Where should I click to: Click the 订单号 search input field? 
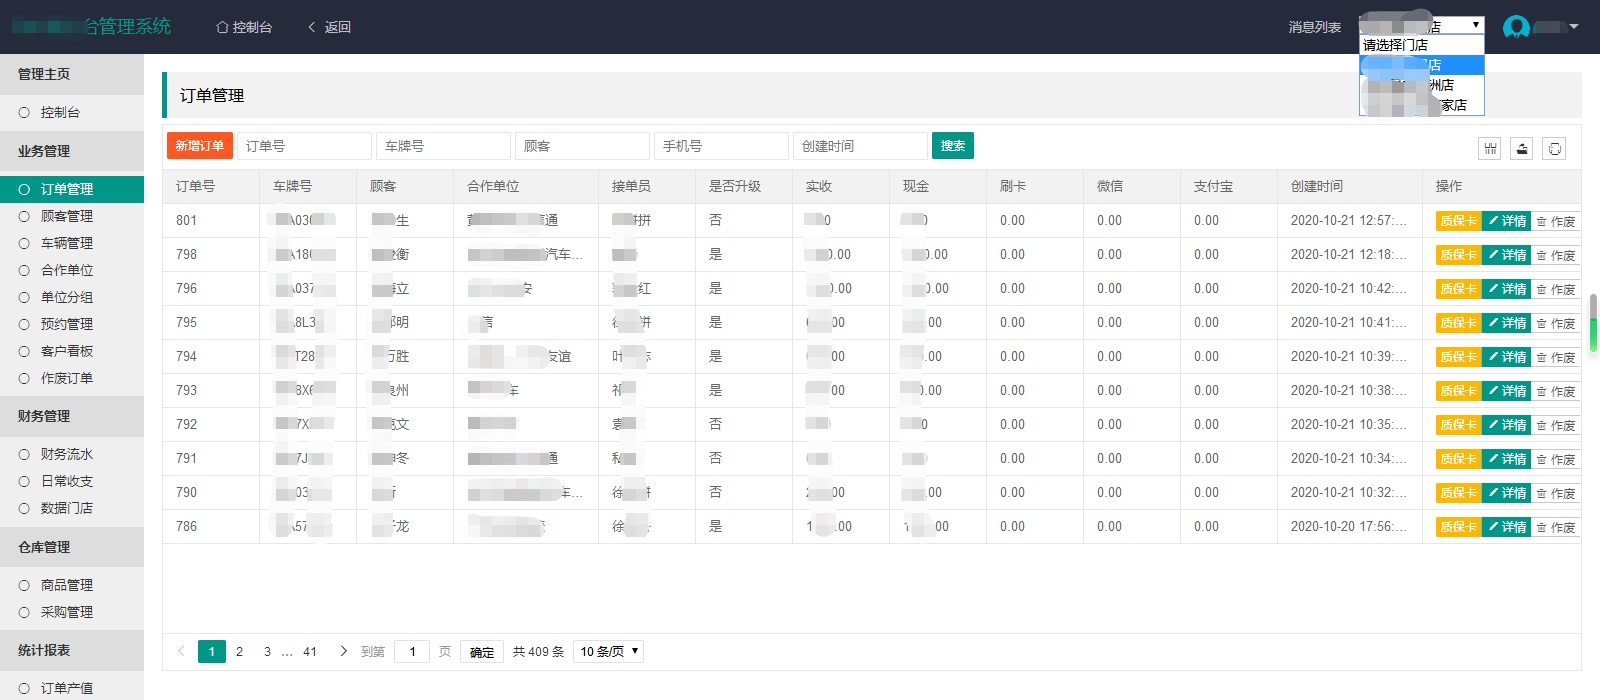(x=304, y=146)
